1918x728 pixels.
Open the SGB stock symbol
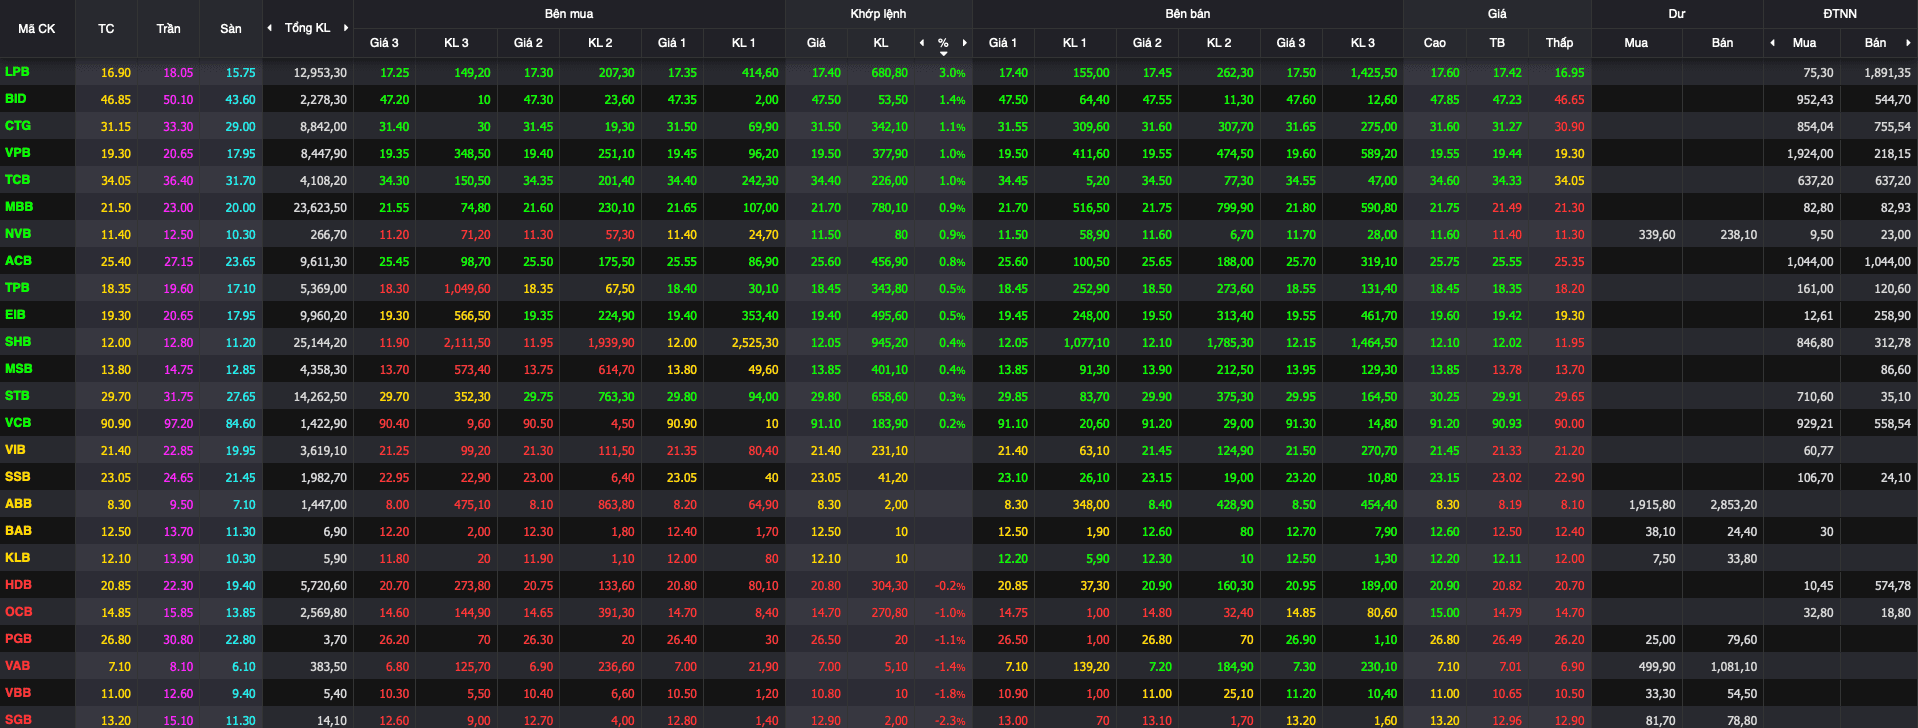coord(18,720)
